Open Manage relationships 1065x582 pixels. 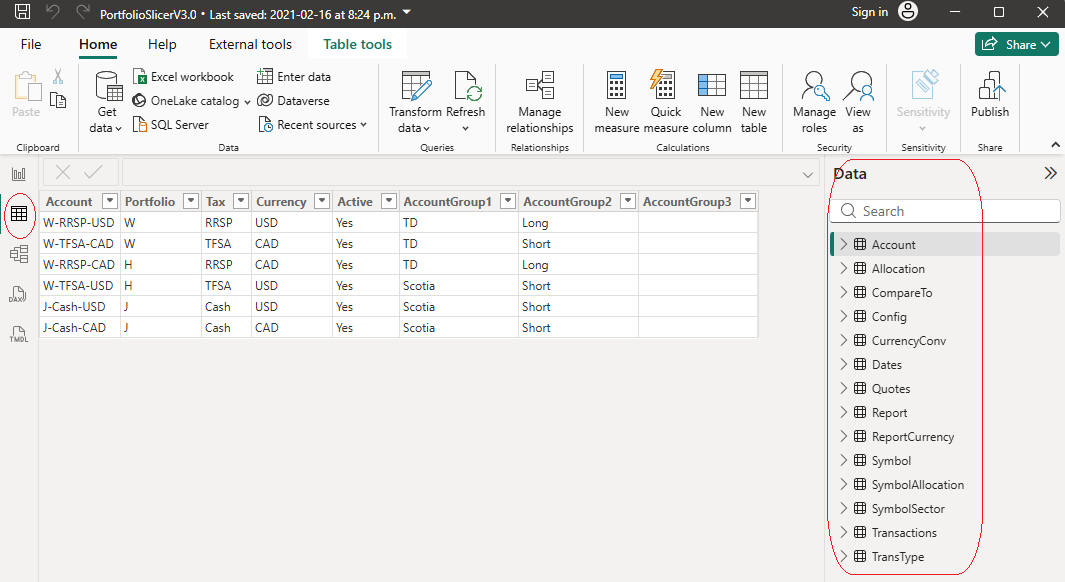[x=539, y=102]
